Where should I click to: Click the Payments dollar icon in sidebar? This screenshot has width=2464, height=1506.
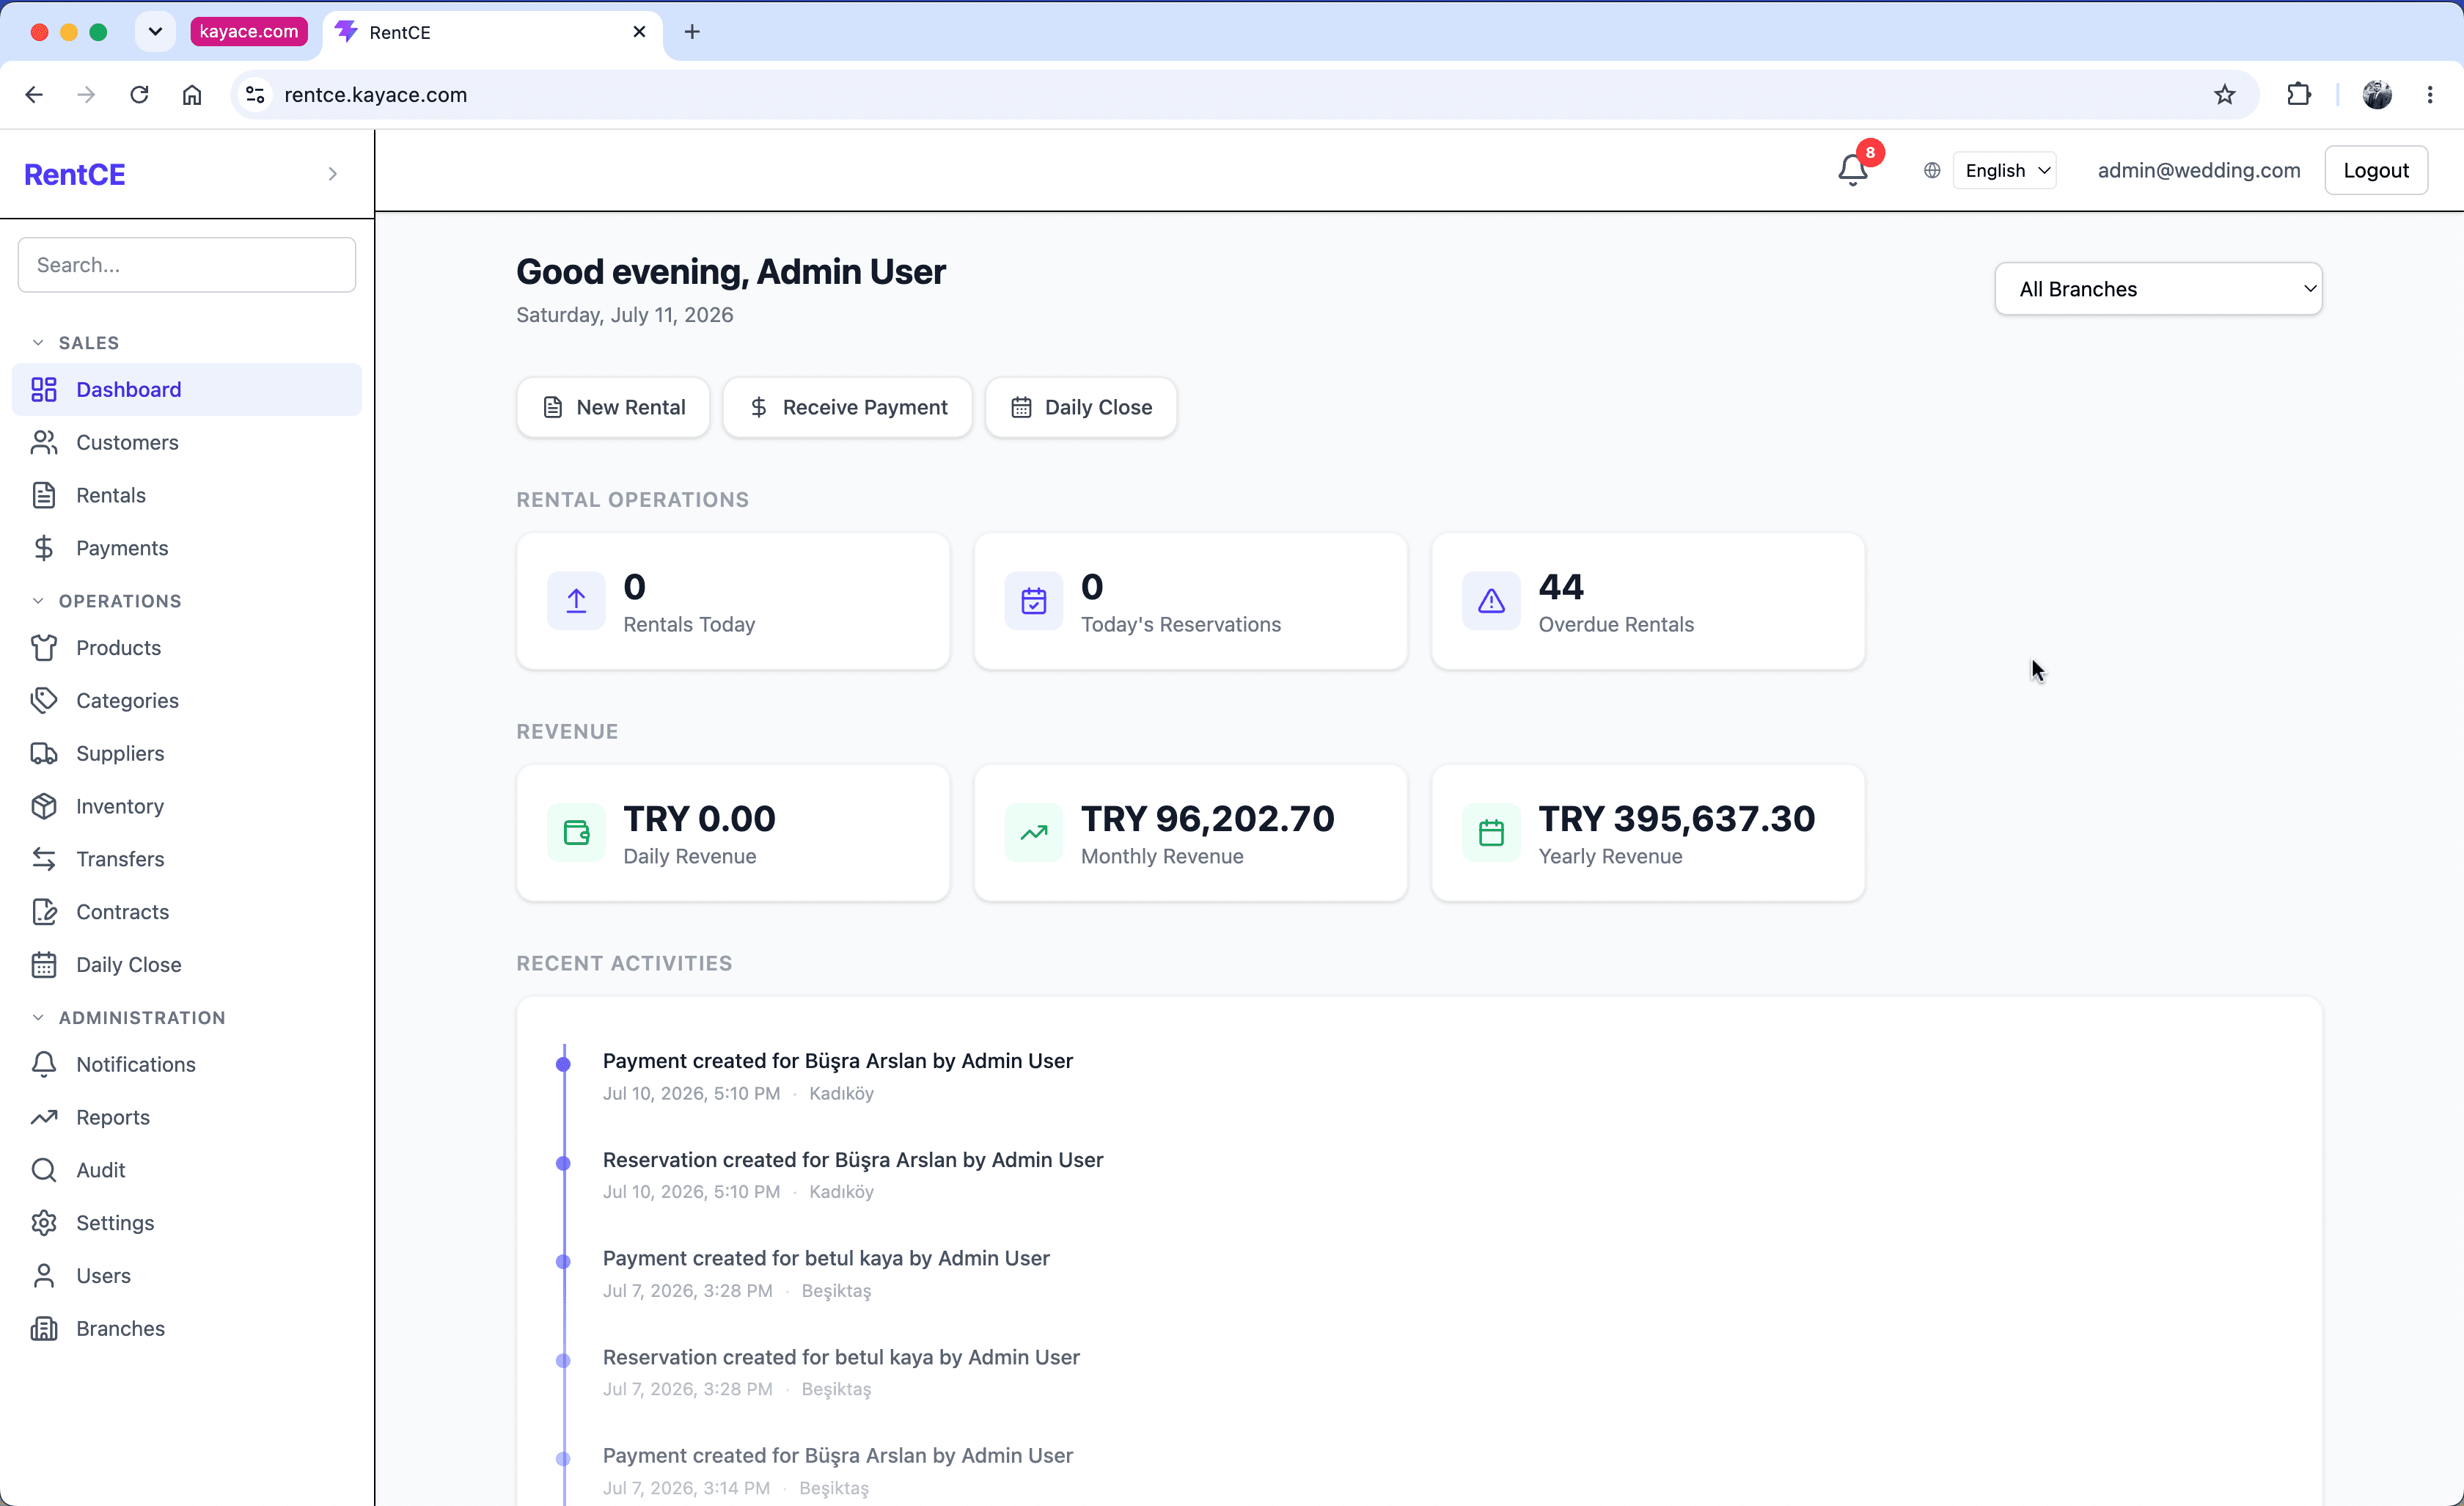pos(44,548)
